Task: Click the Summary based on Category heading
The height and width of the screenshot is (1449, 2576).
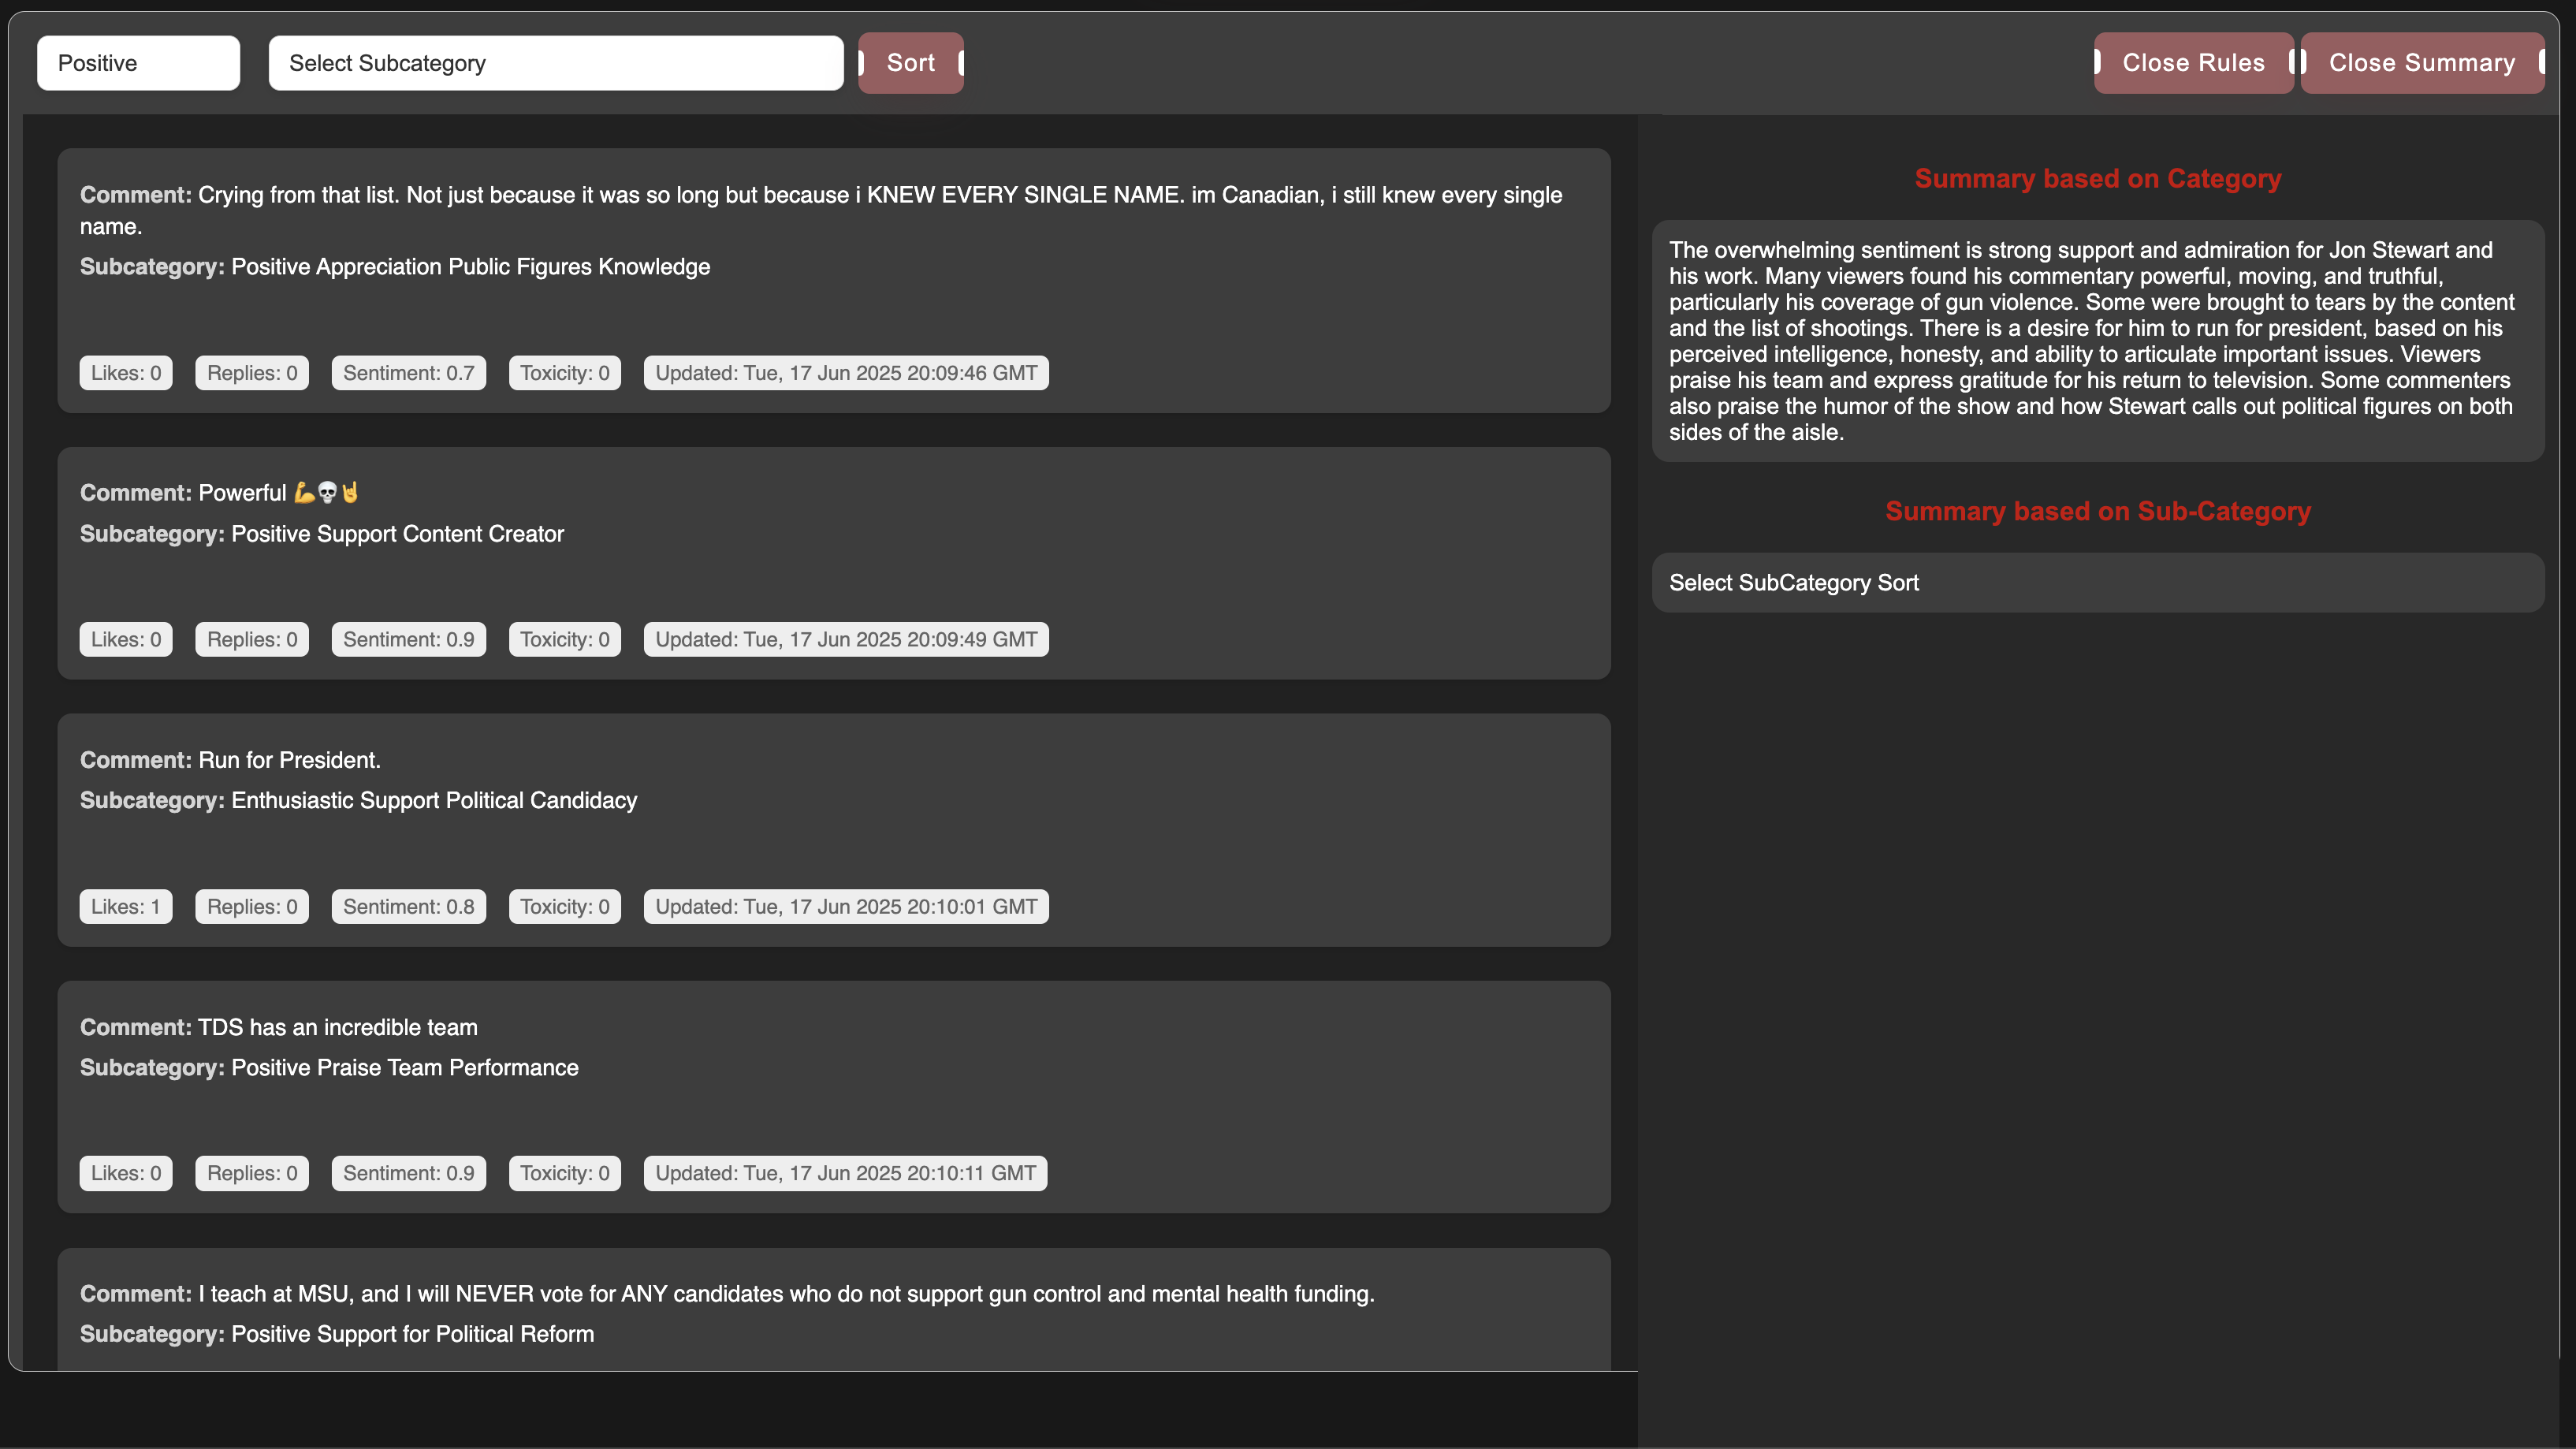Action: [x=2097, y=179]
